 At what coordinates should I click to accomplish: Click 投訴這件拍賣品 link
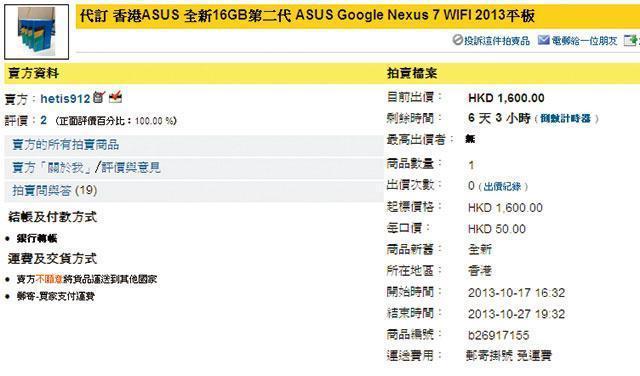[497, 40]
